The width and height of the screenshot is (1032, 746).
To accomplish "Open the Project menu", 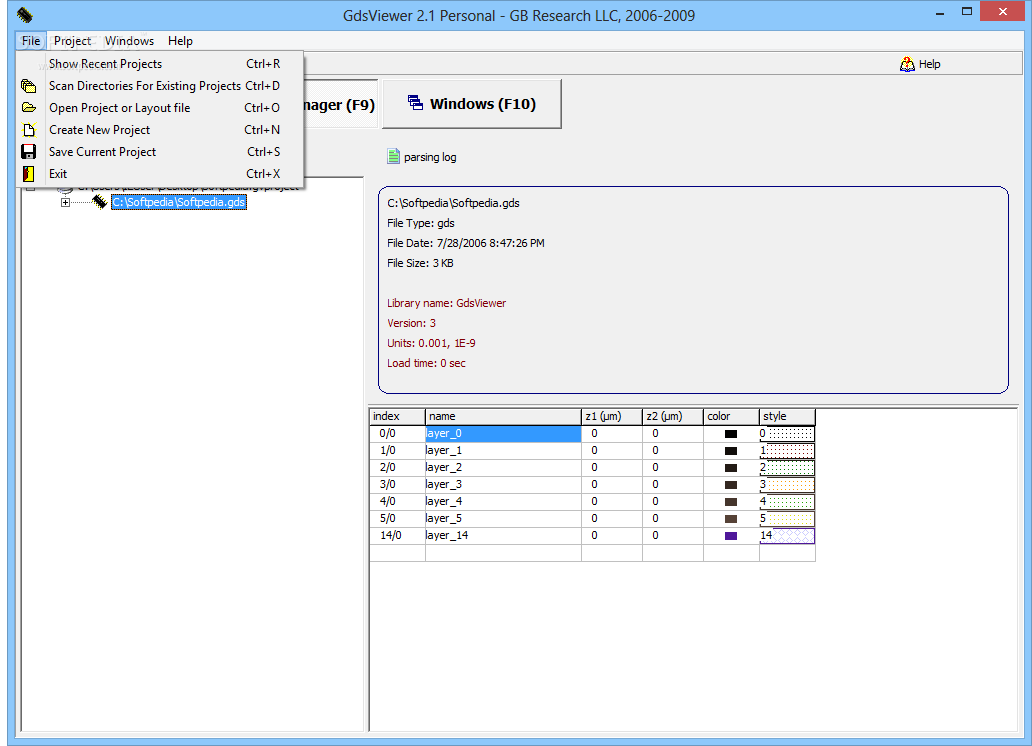I will [x=72, y=41].
